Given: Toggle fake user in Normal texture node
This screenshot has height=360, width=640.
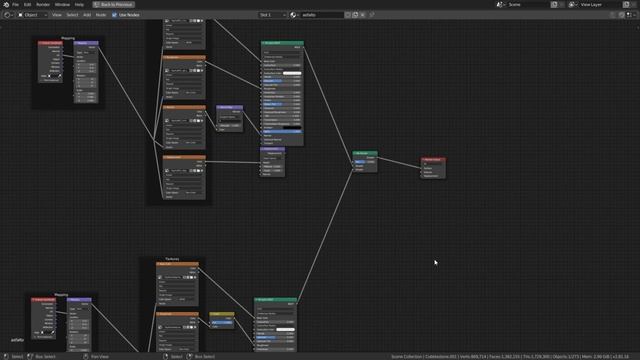Looking at the screenshot, I should point(191,121).
